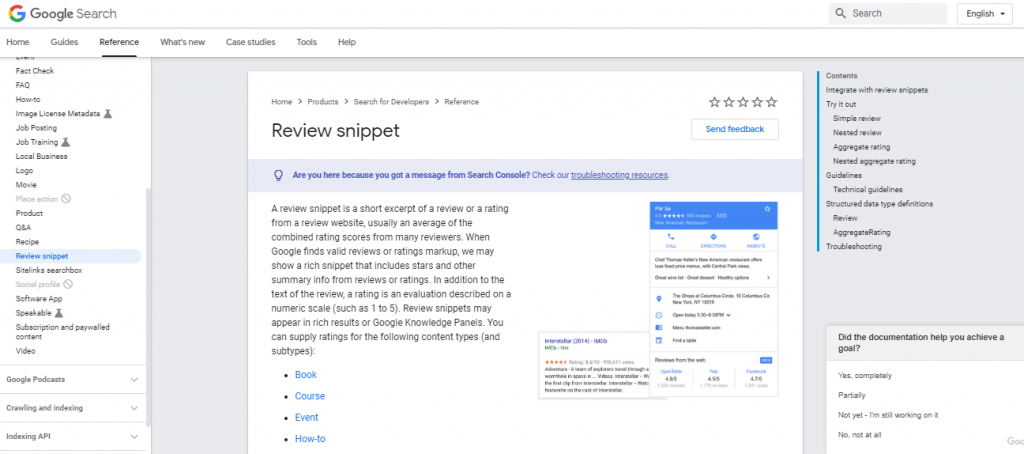Click Products in the breadcrumb
The height and width of the screenshot is (454, 1024).
[x=323, y=102]
